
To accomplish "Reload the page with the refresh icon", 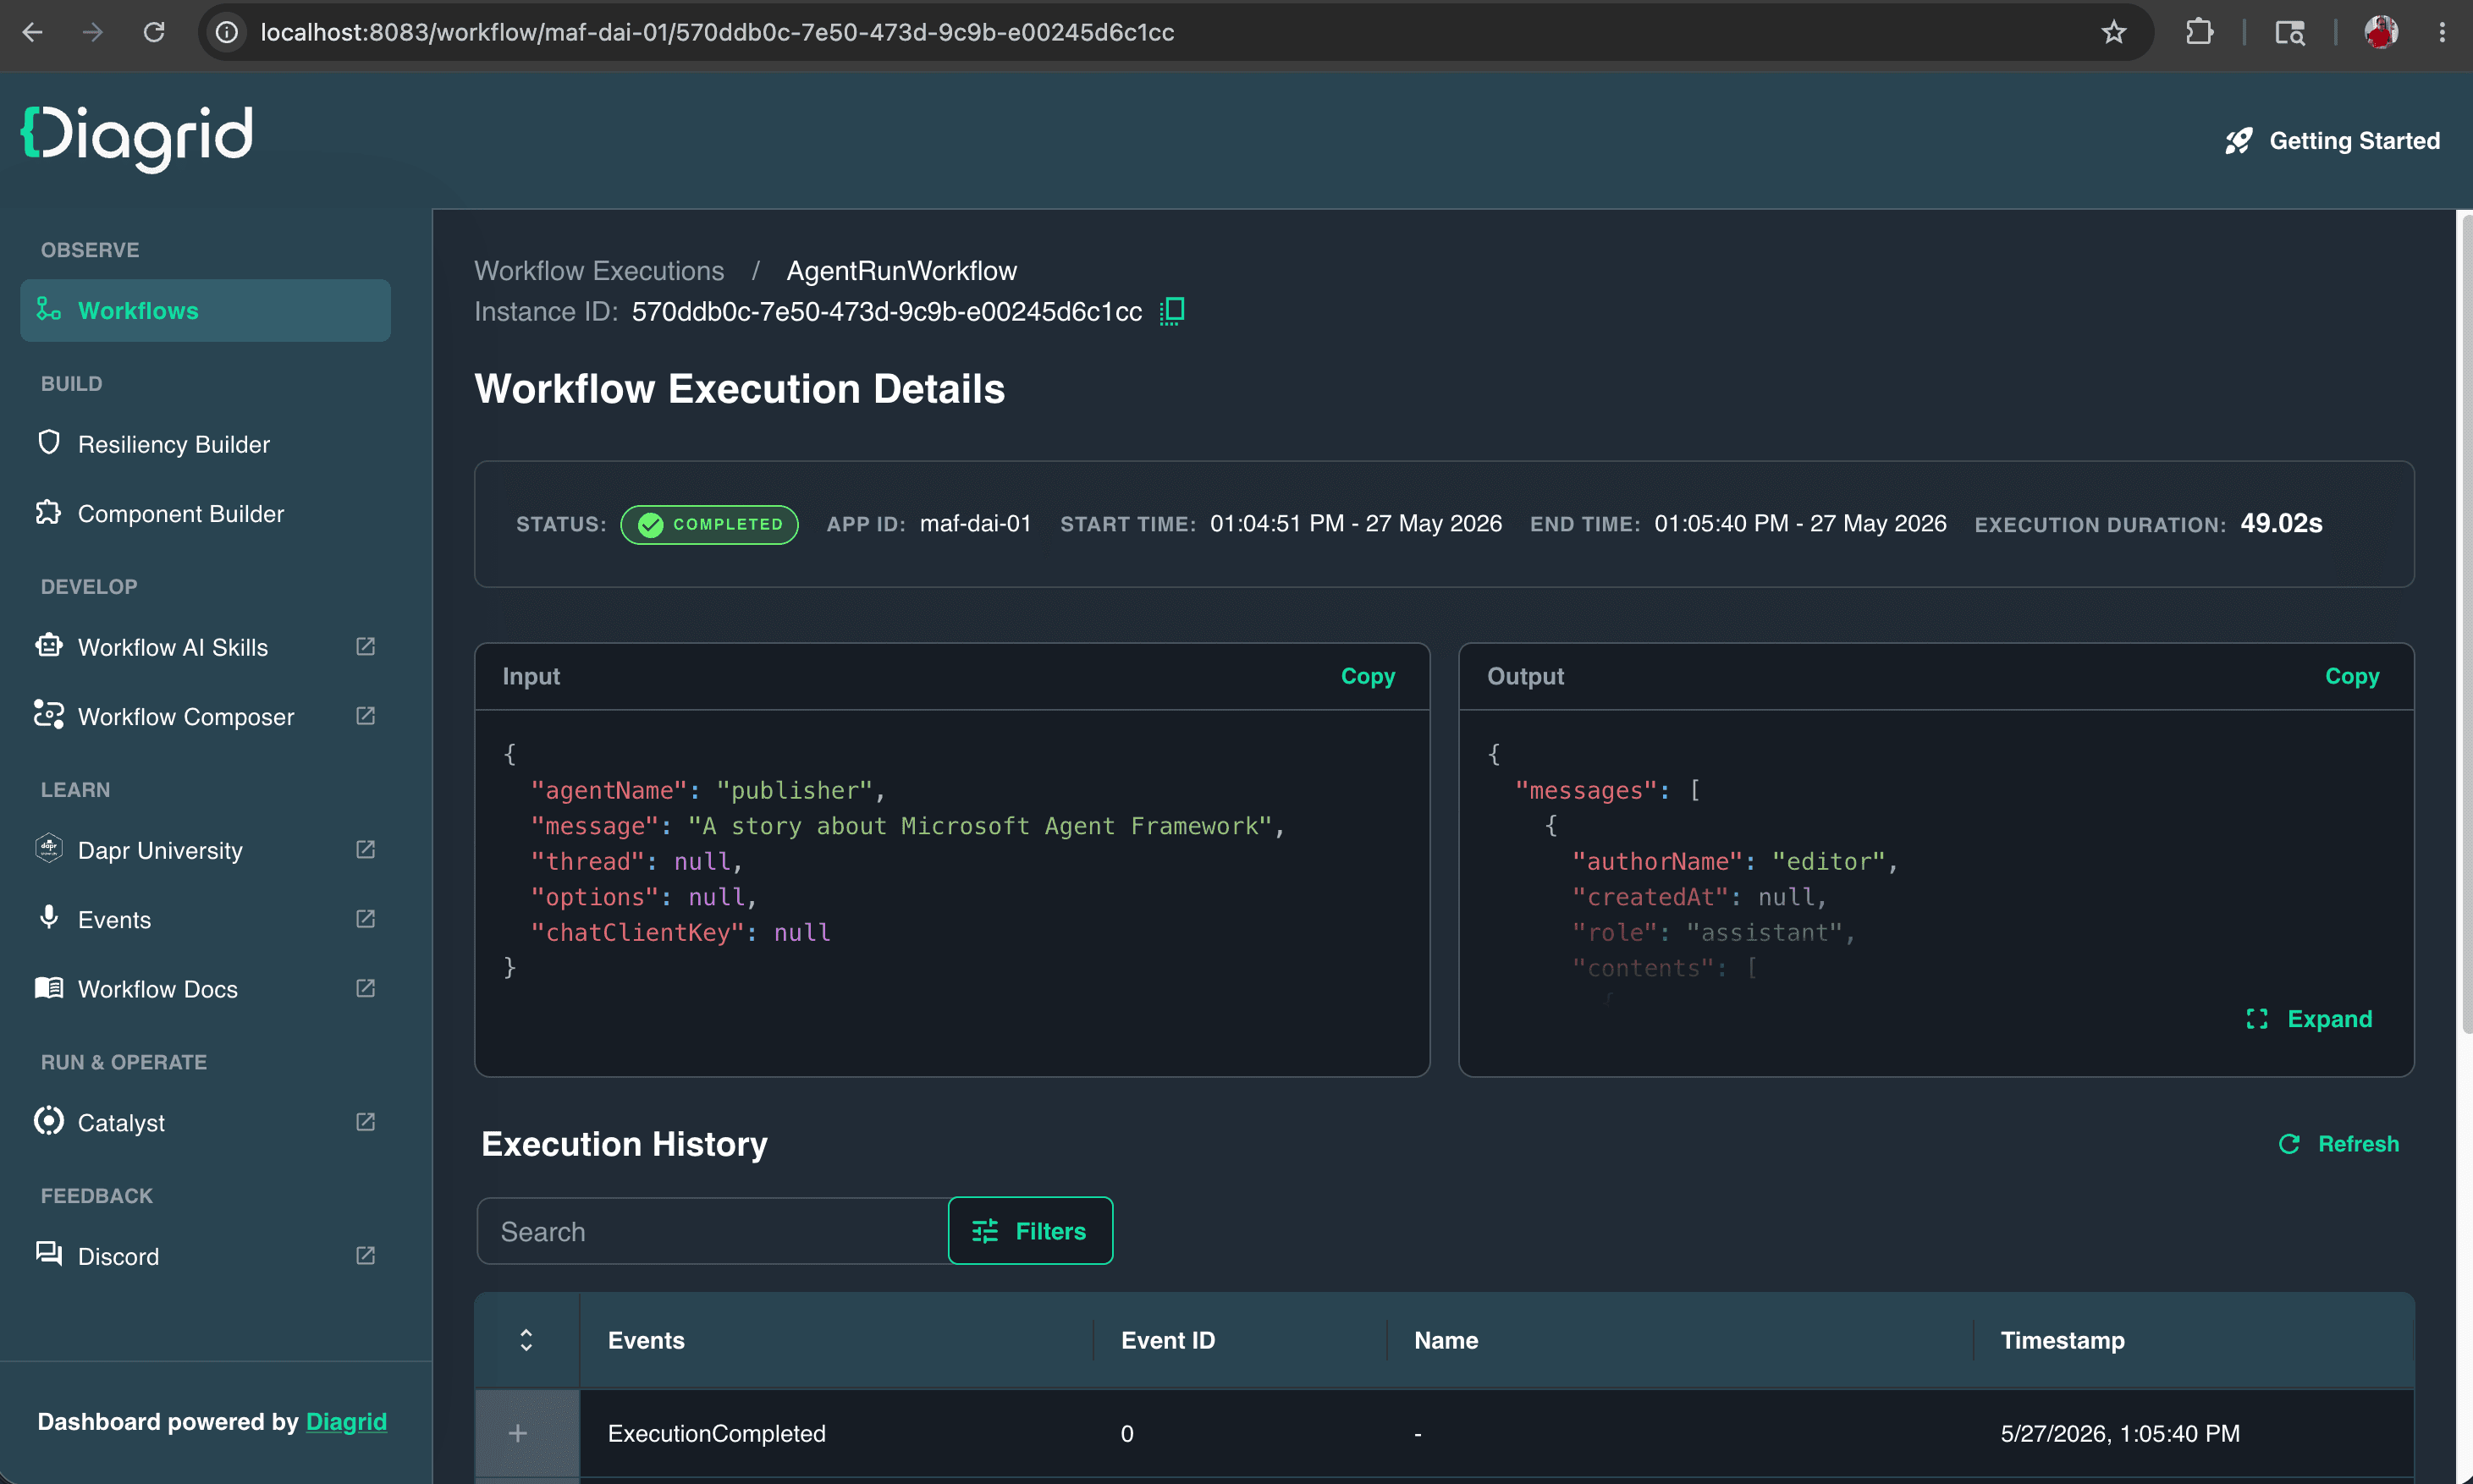I will (154, 32).
